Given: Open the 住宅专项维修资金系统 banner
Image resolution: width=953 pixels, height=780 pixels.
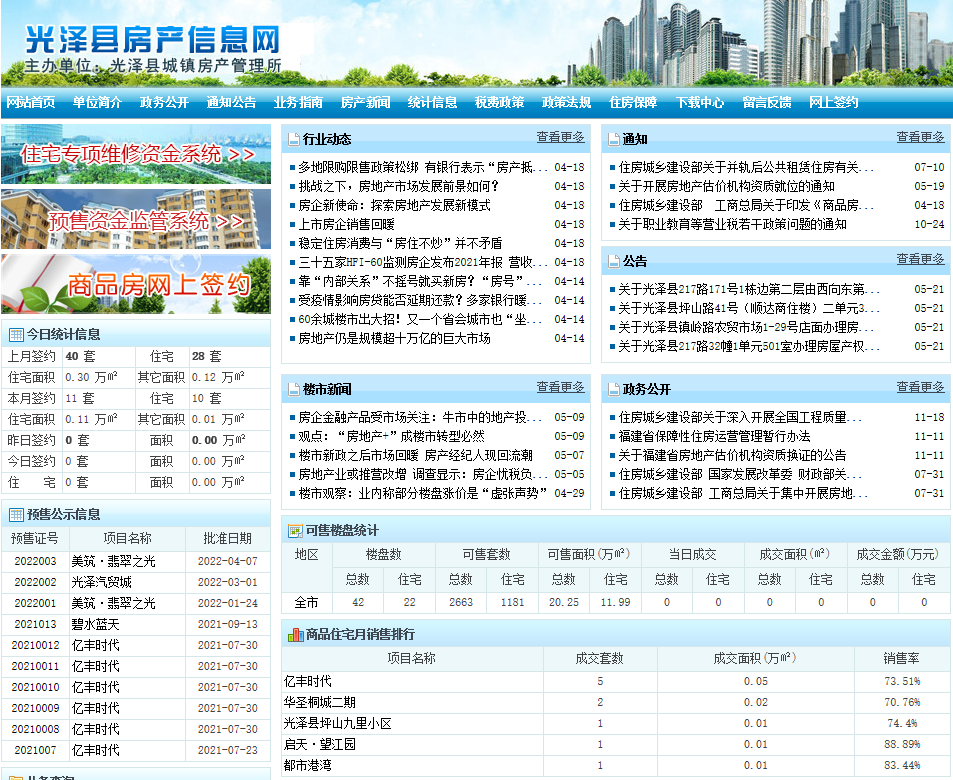Looking at the screenshot, I should (x=136, y=154).
